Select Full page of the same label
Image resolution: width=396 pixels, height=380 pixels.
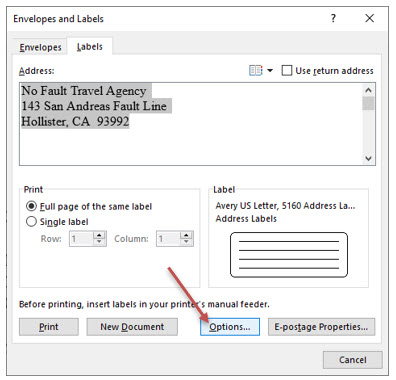pyautogui.click(x=89, y=206)
